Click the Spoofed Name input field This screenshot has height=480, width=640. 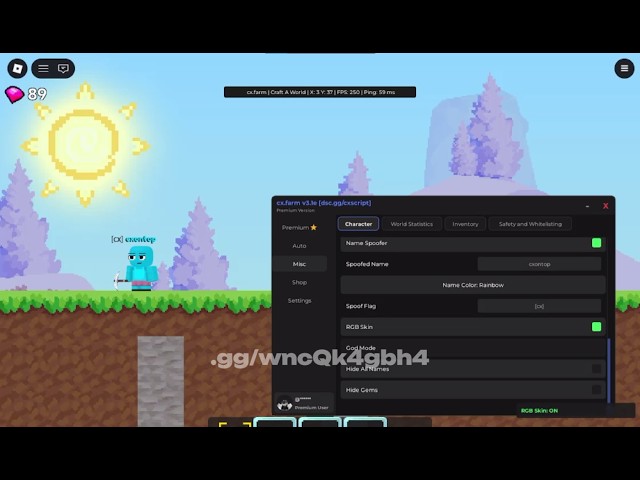539,264
